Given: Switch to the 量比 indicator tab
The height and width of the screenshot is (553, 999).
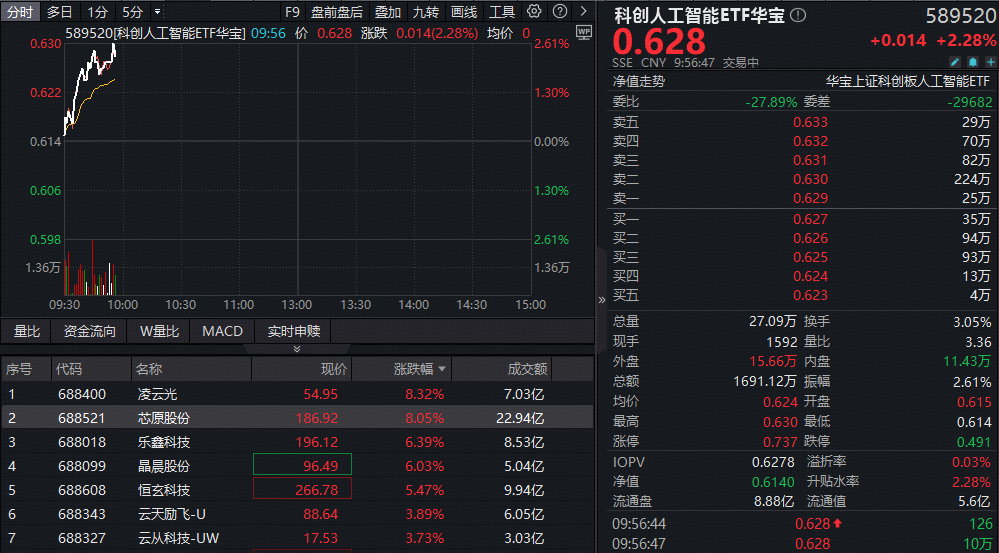Looking at the screenshot, I should tap(27, 331).
